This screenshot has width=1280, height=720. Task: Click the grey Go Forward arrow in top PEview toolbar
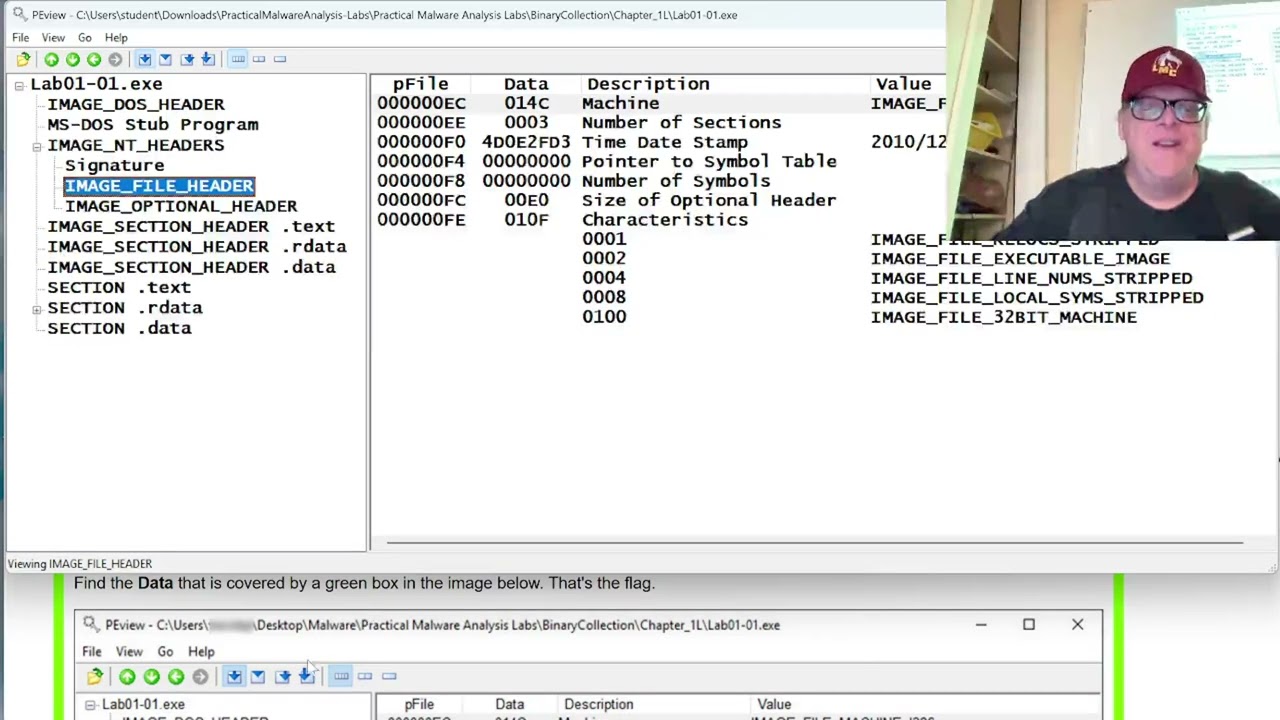tap(115, 59)
